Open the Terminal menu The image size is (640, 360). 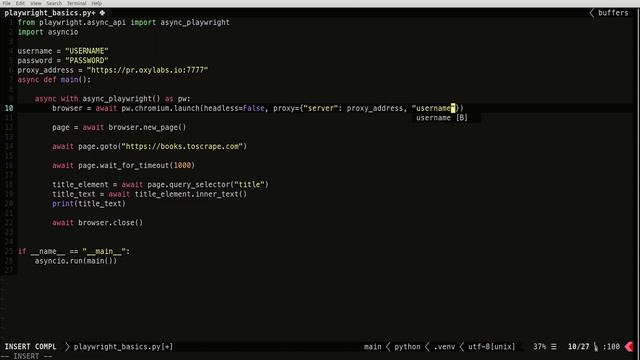point(77,3)
